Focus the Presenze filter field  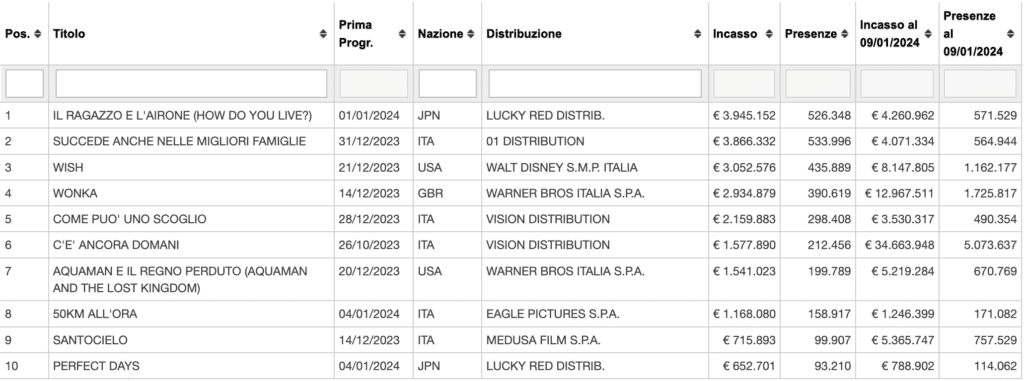coord(818,84)
